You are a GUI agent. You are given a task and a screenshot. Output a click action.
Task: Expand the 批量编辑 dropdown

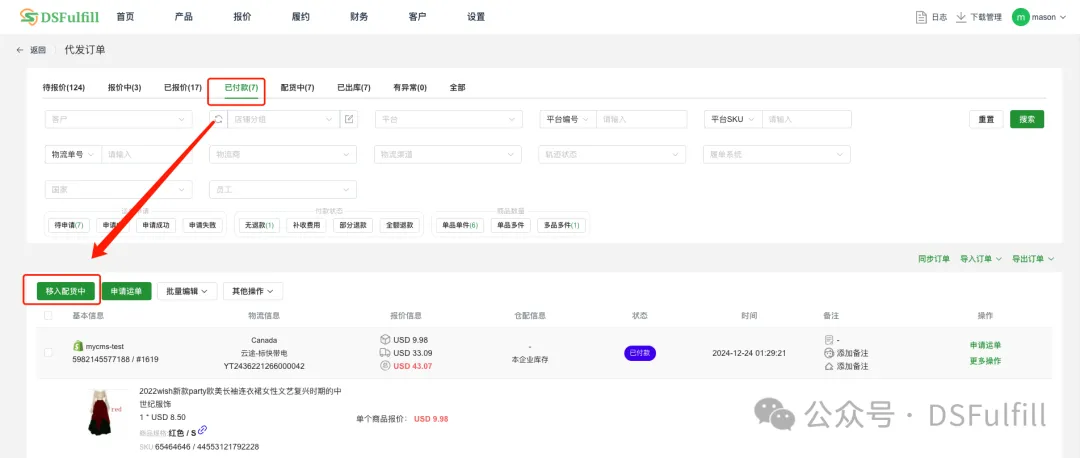click(x=189, y=291)
